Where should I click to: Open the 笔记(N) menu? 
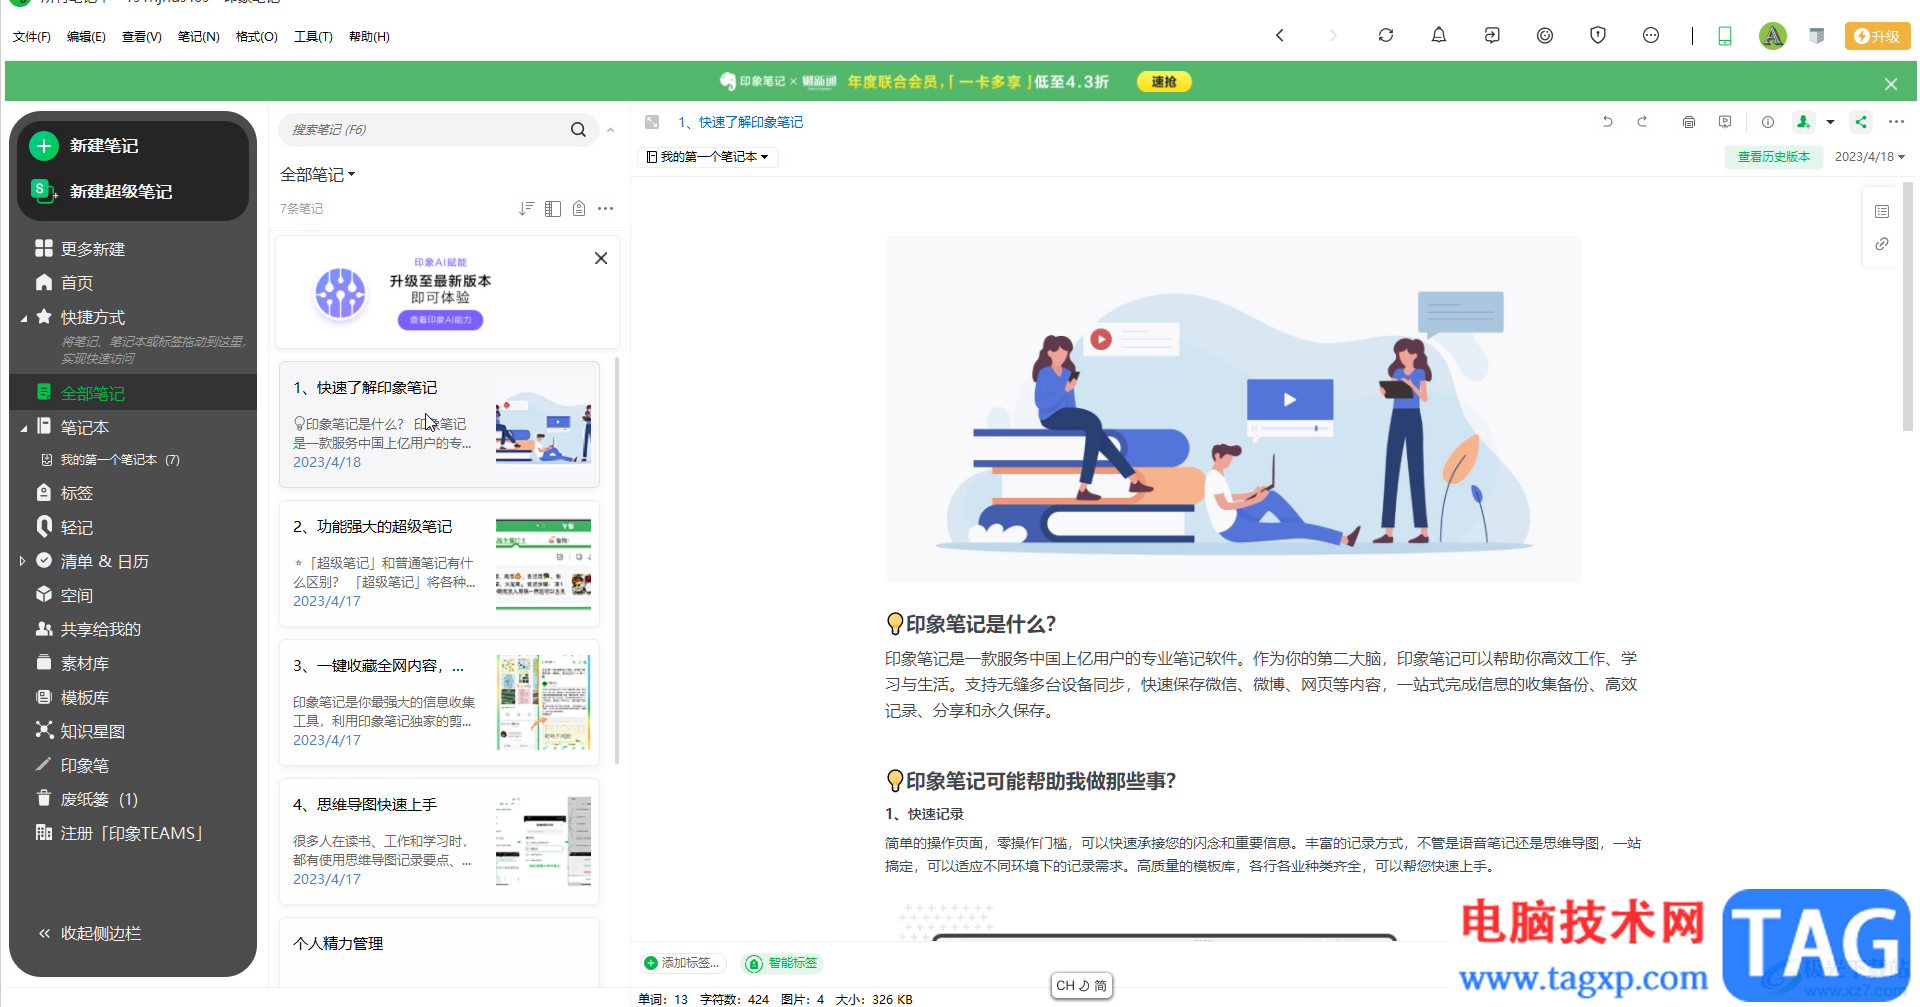tap(199, 37)
